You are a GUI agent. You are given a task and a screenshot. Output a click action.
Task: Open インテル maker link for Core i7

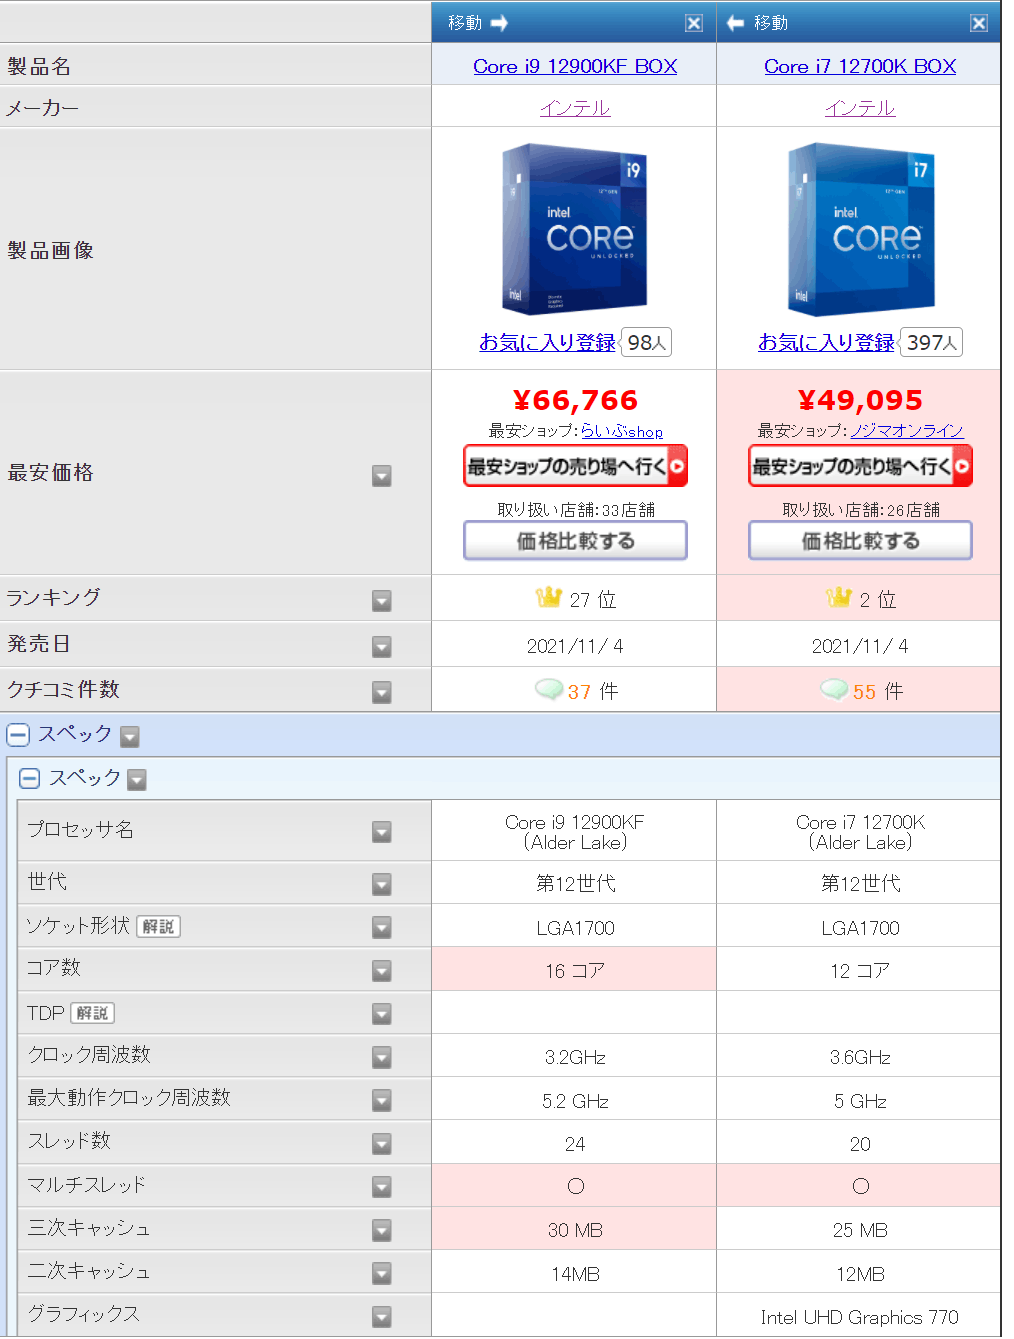click(860, 108)
